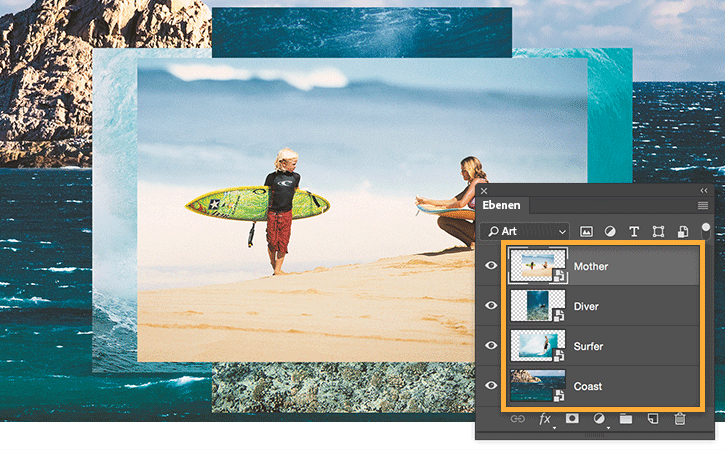Delete layer with trash icon
The height and width of the screenshot is (450, 725).
[679, 419]
